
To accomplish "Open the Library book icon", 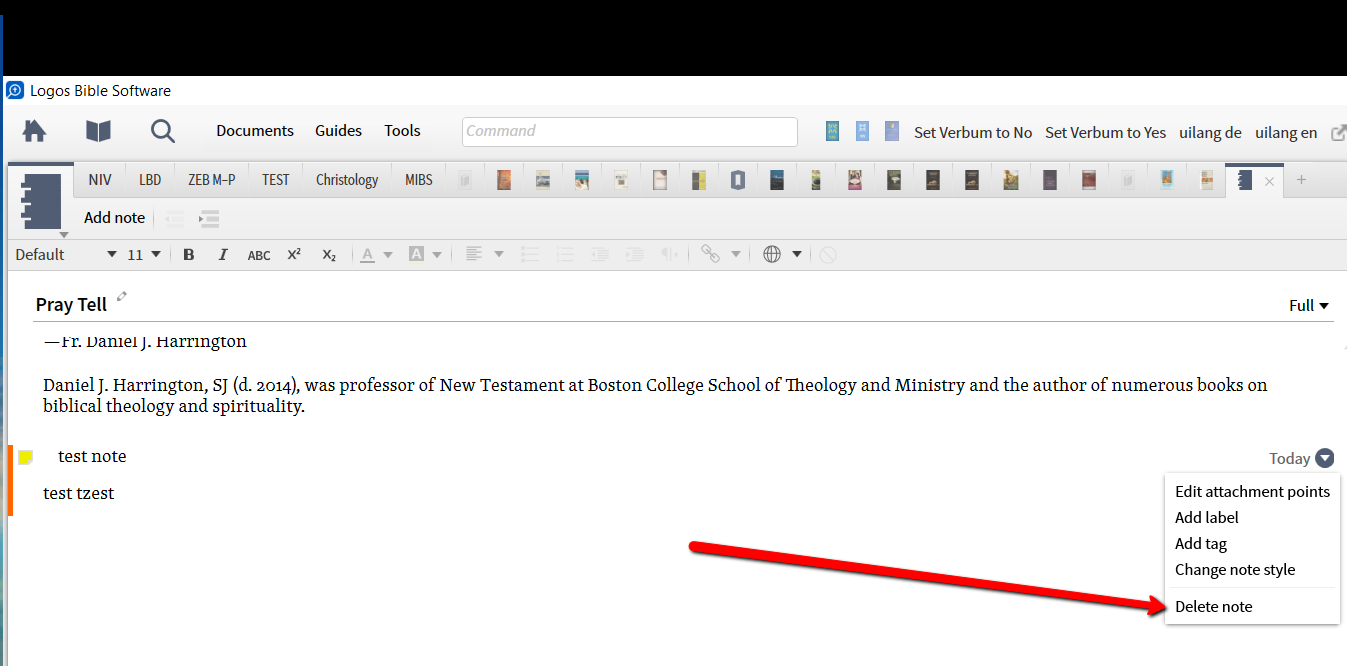I will pos(98,131).
